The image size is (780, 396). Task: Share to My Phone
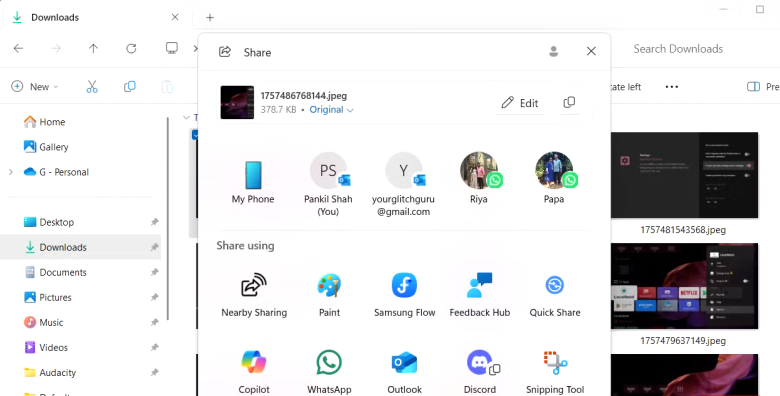click(x=253, y=182)
